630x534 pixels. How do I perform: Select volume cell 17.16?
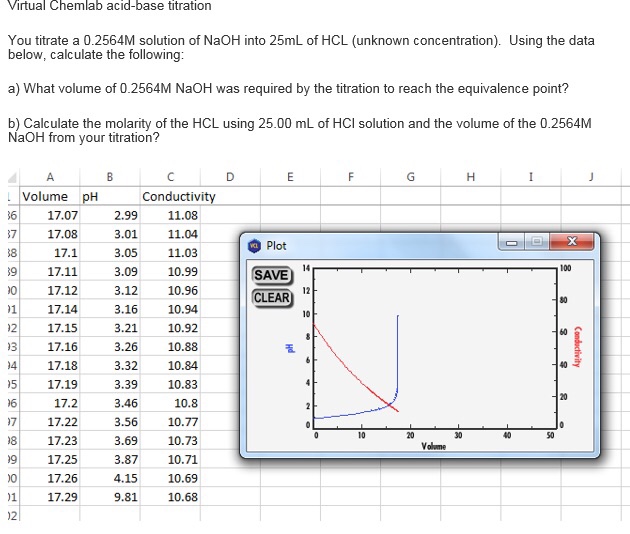(49, 347)
